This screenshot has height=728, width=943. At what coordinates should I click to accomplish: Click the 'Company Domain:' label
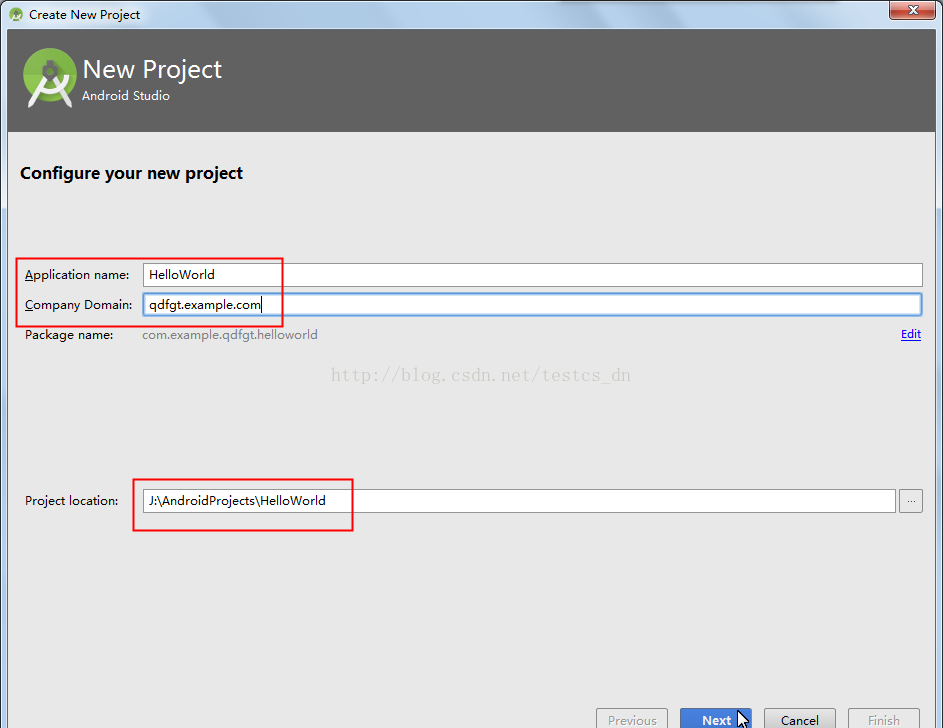tap(79, 305)
